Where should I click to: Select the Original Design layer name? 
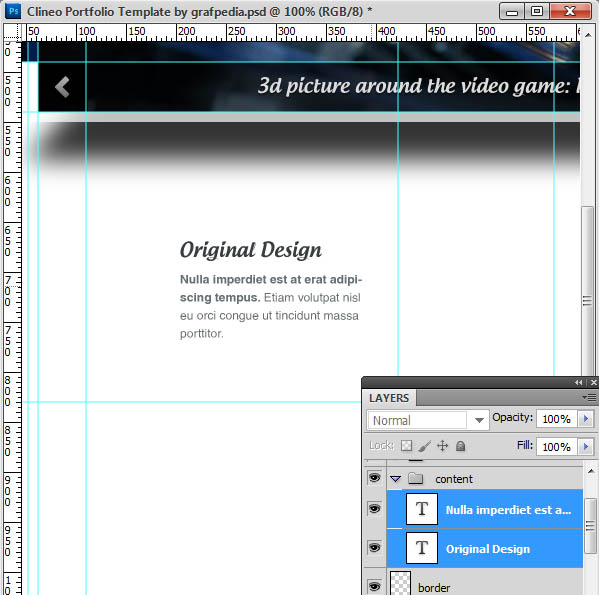488,549
